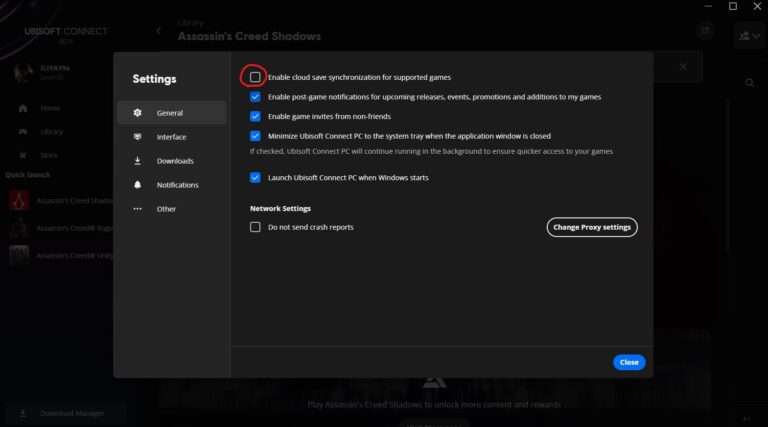This screenshot has height=427, width=768.
Task: Go to Home in main sidebar
Action: 50,108
